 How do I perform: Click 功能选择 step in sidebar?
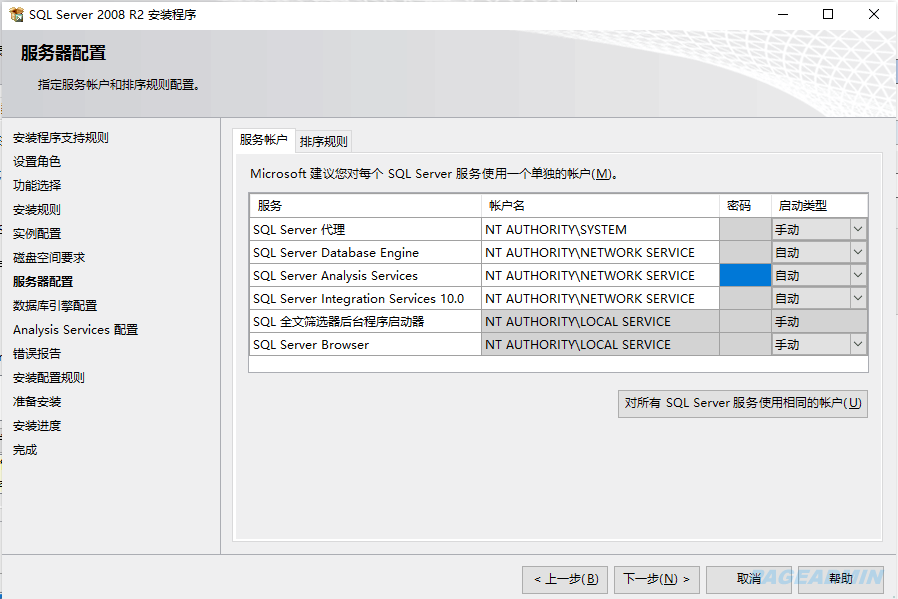click(x=37, y=186)
